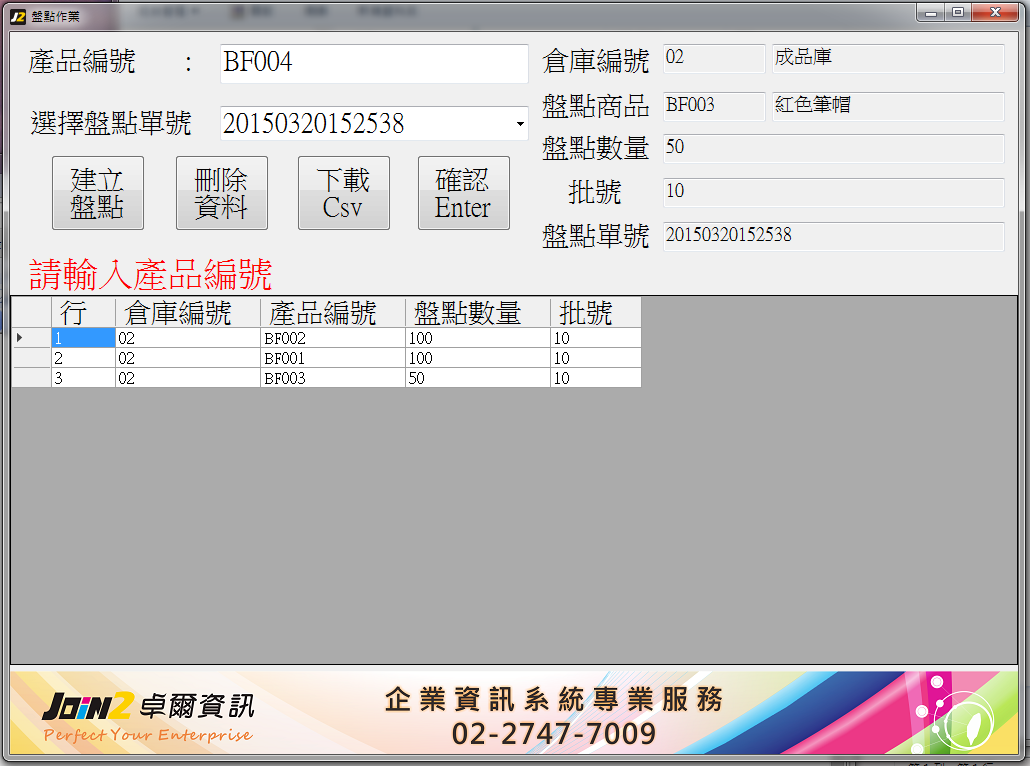Image resolution: width=1030 pixels, height=766 pixels.
Task: Open the 選擇盤點單號 dropdown arrow
Action: pos(520,124)
